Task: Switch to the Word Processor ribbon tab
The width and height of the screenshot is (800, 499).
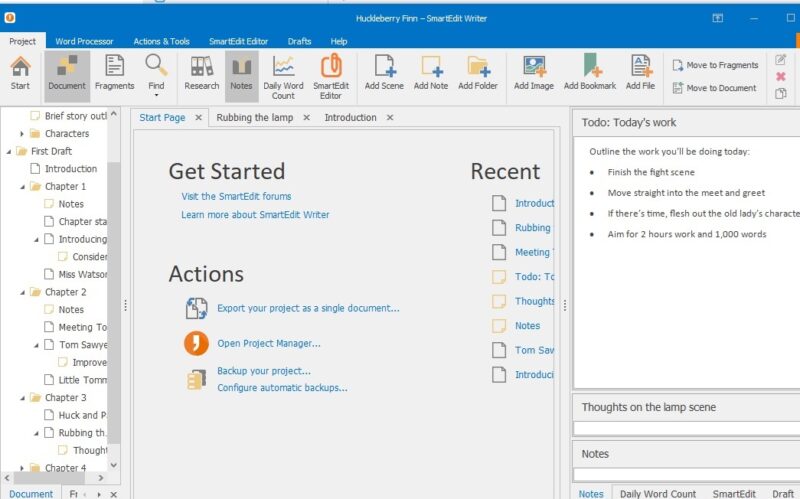Action: tap(84, 41)
